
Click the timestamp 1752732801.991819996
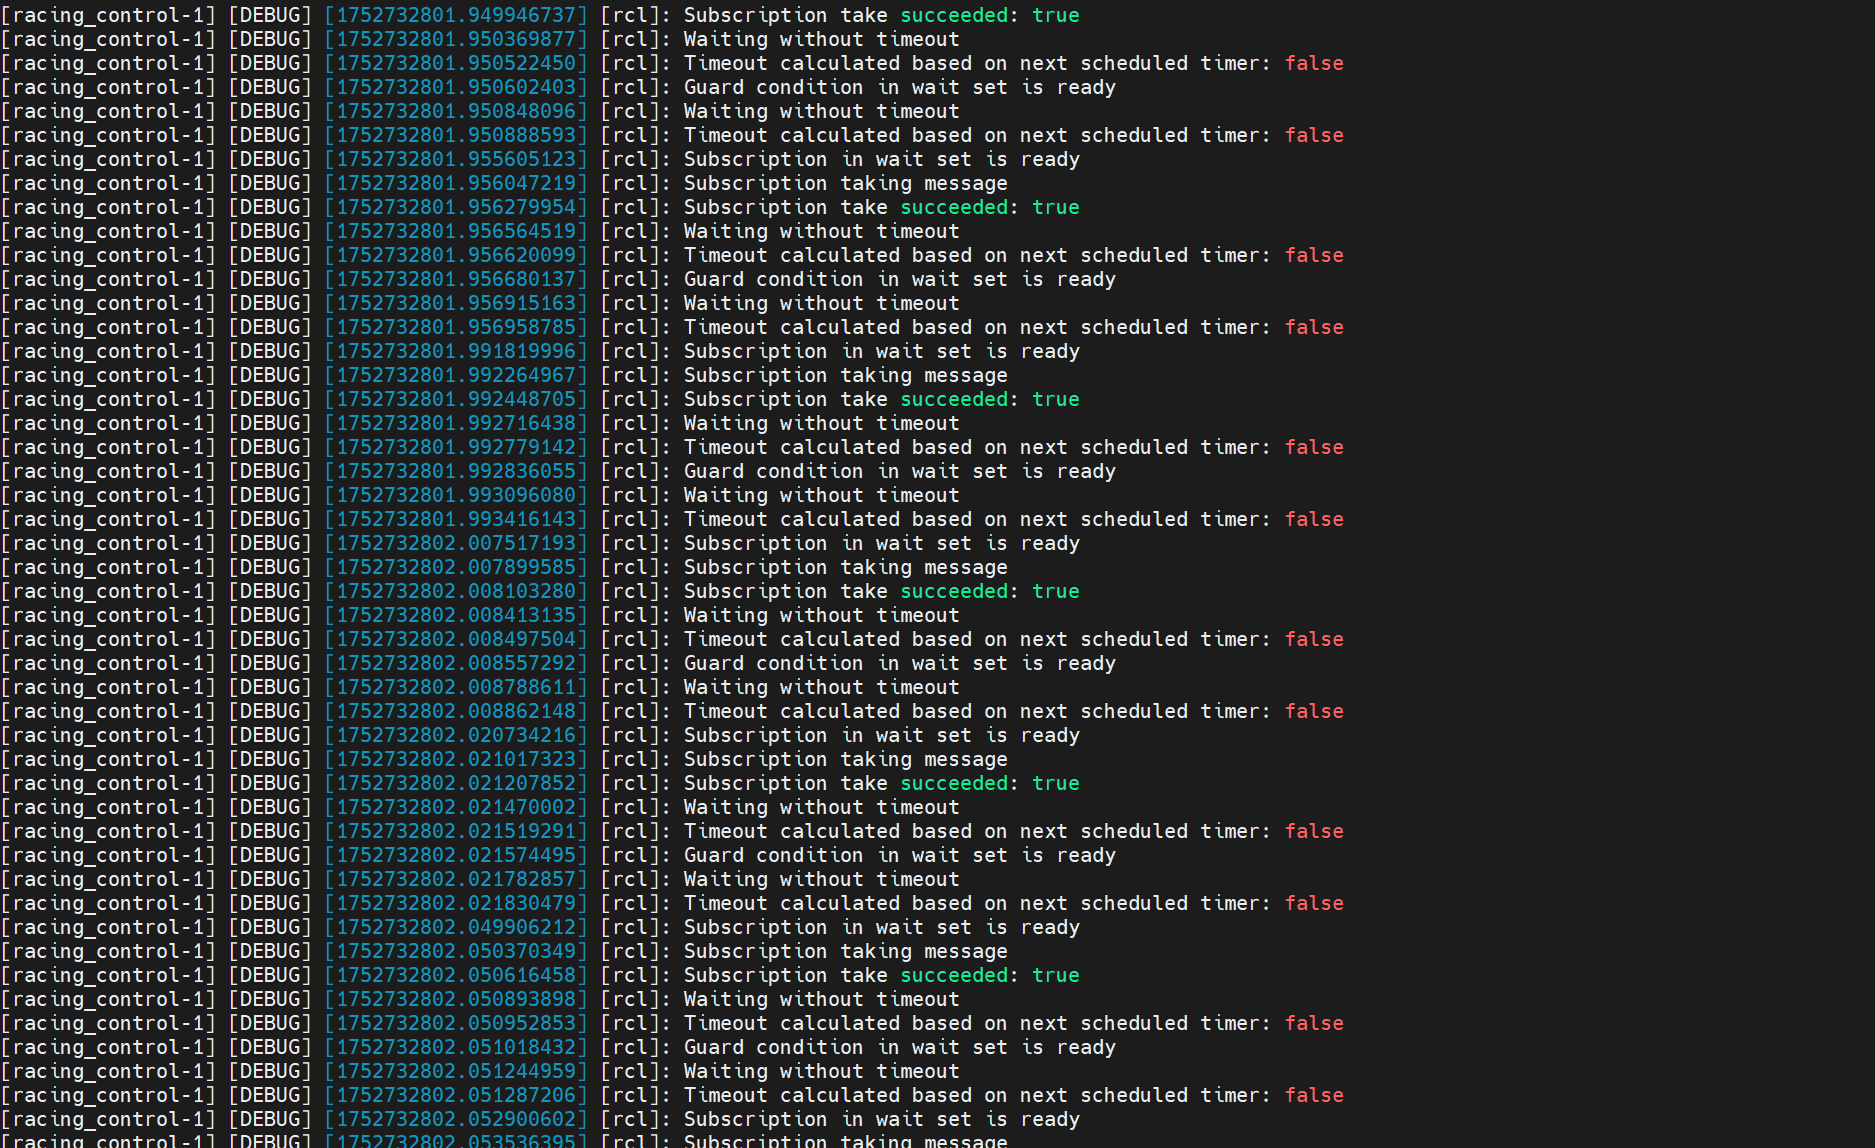pos(456,351)
